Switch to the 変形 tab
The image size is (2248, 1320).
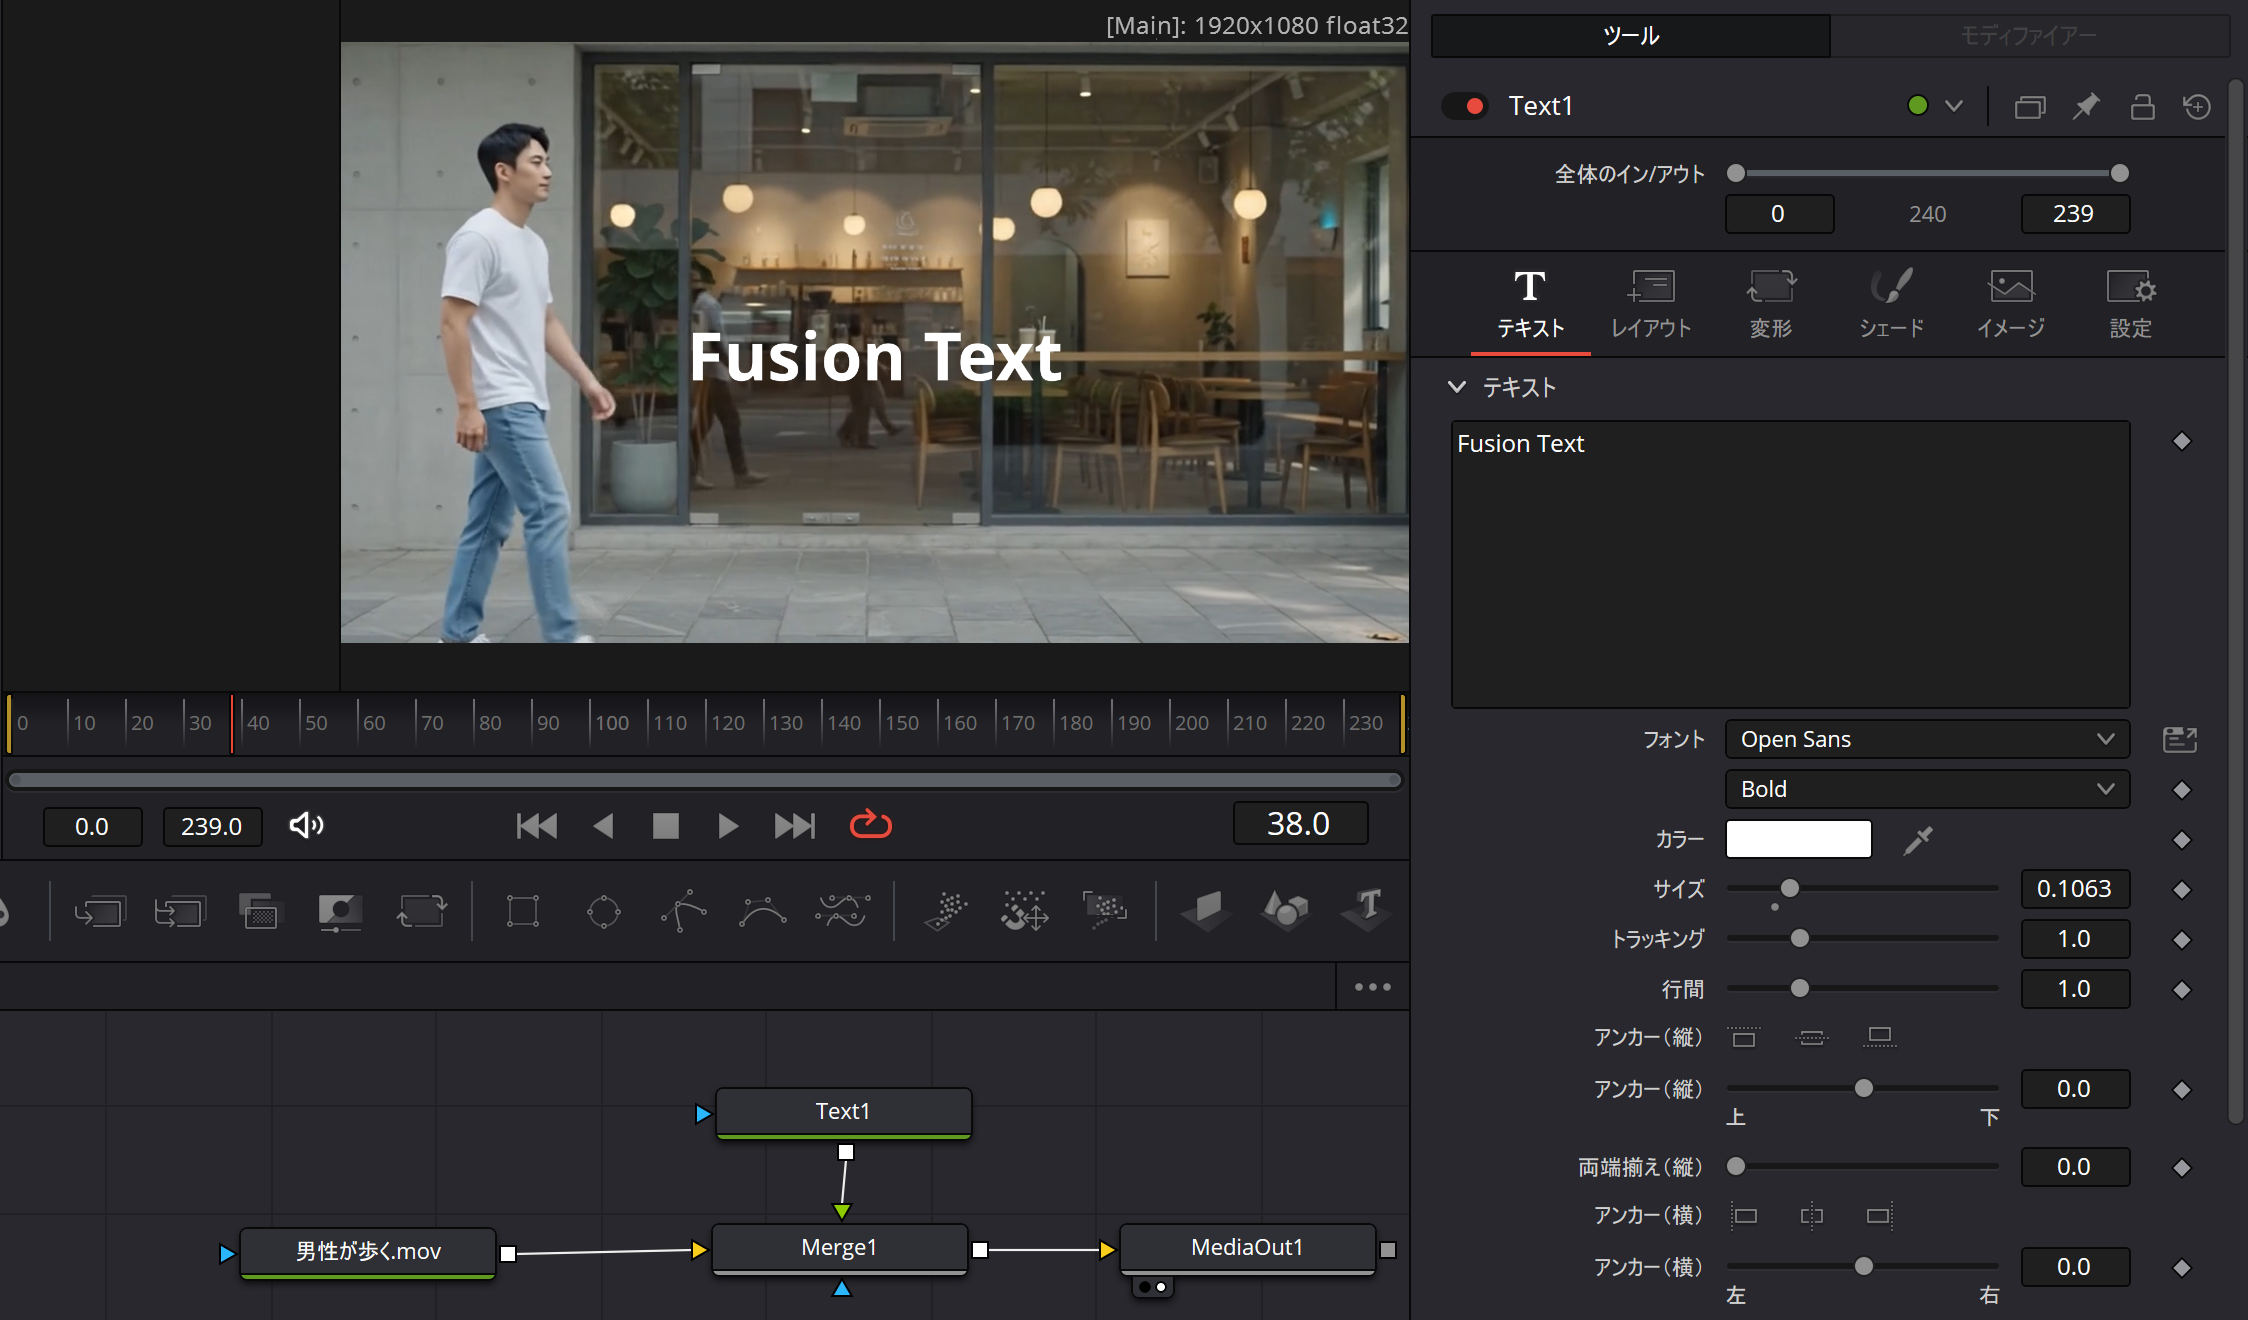tap(1771, 305)
